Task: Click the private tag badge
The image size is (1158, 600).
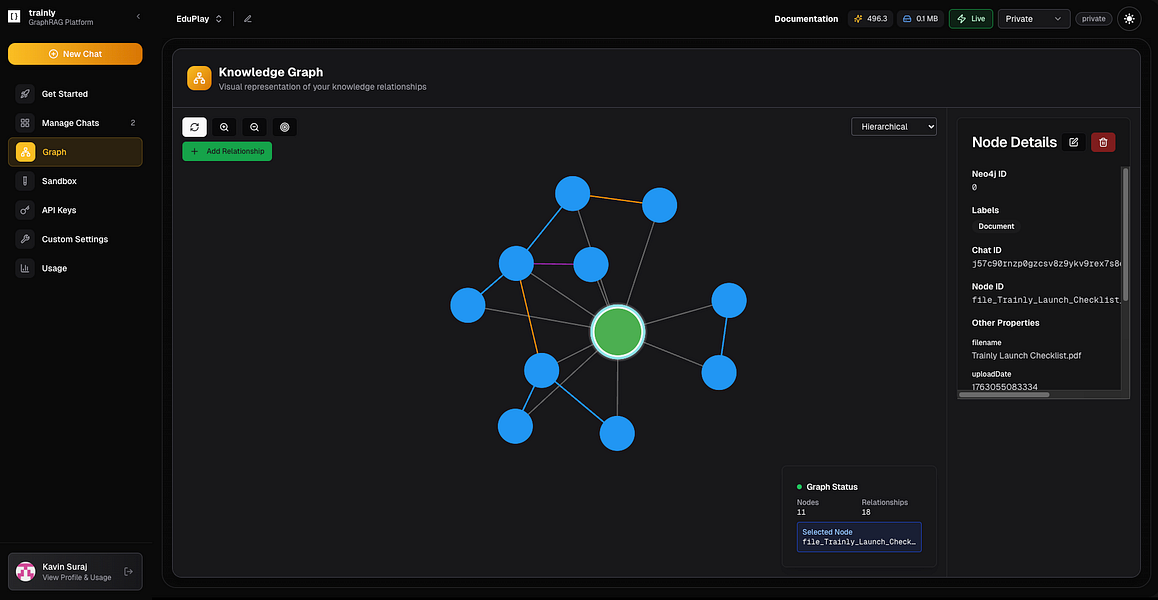Action: point(1094,19)
